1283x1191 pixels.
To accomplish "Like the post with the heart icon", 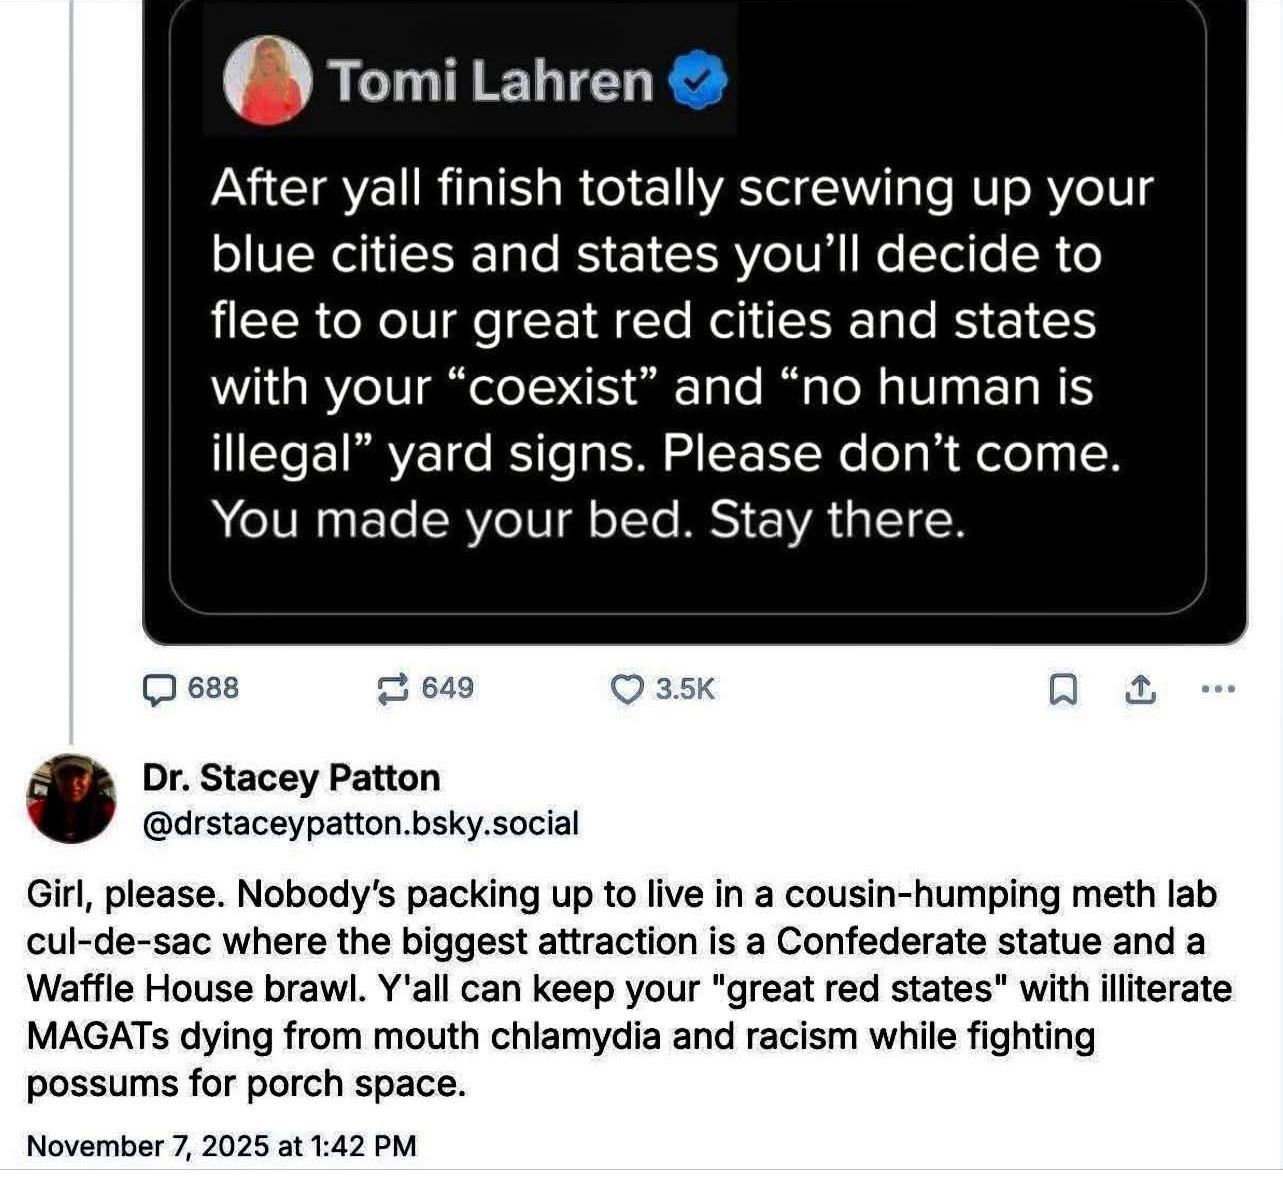I will [626, 689].
